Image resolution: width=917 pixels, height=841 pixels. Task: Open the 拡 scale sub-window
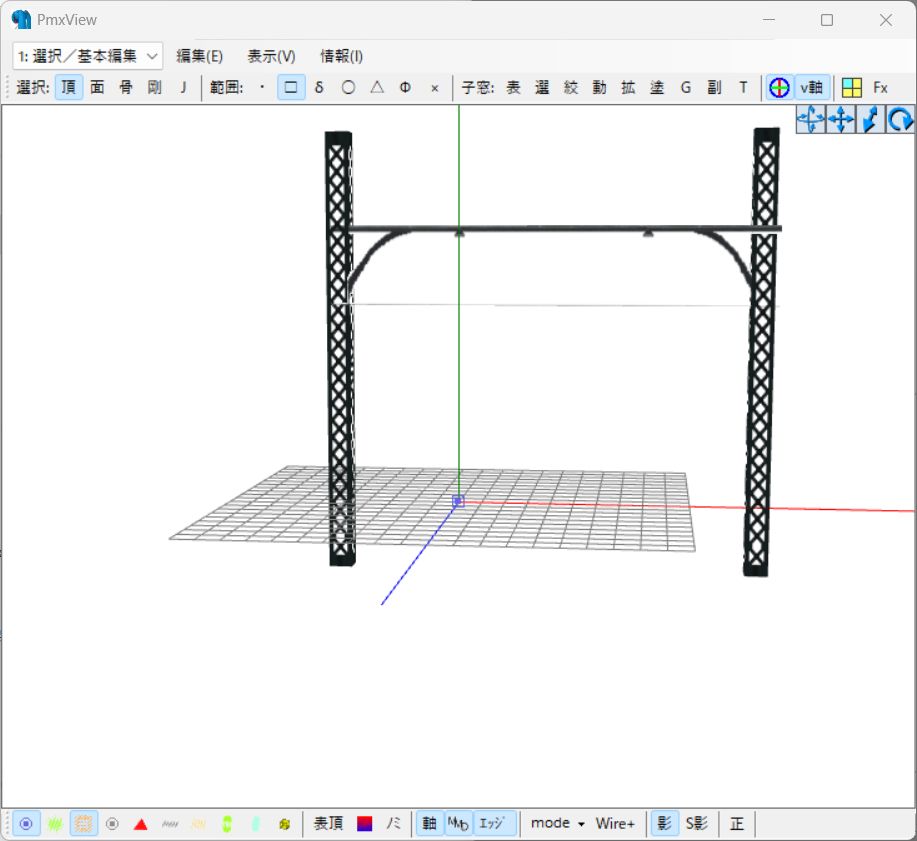point(628,88)
